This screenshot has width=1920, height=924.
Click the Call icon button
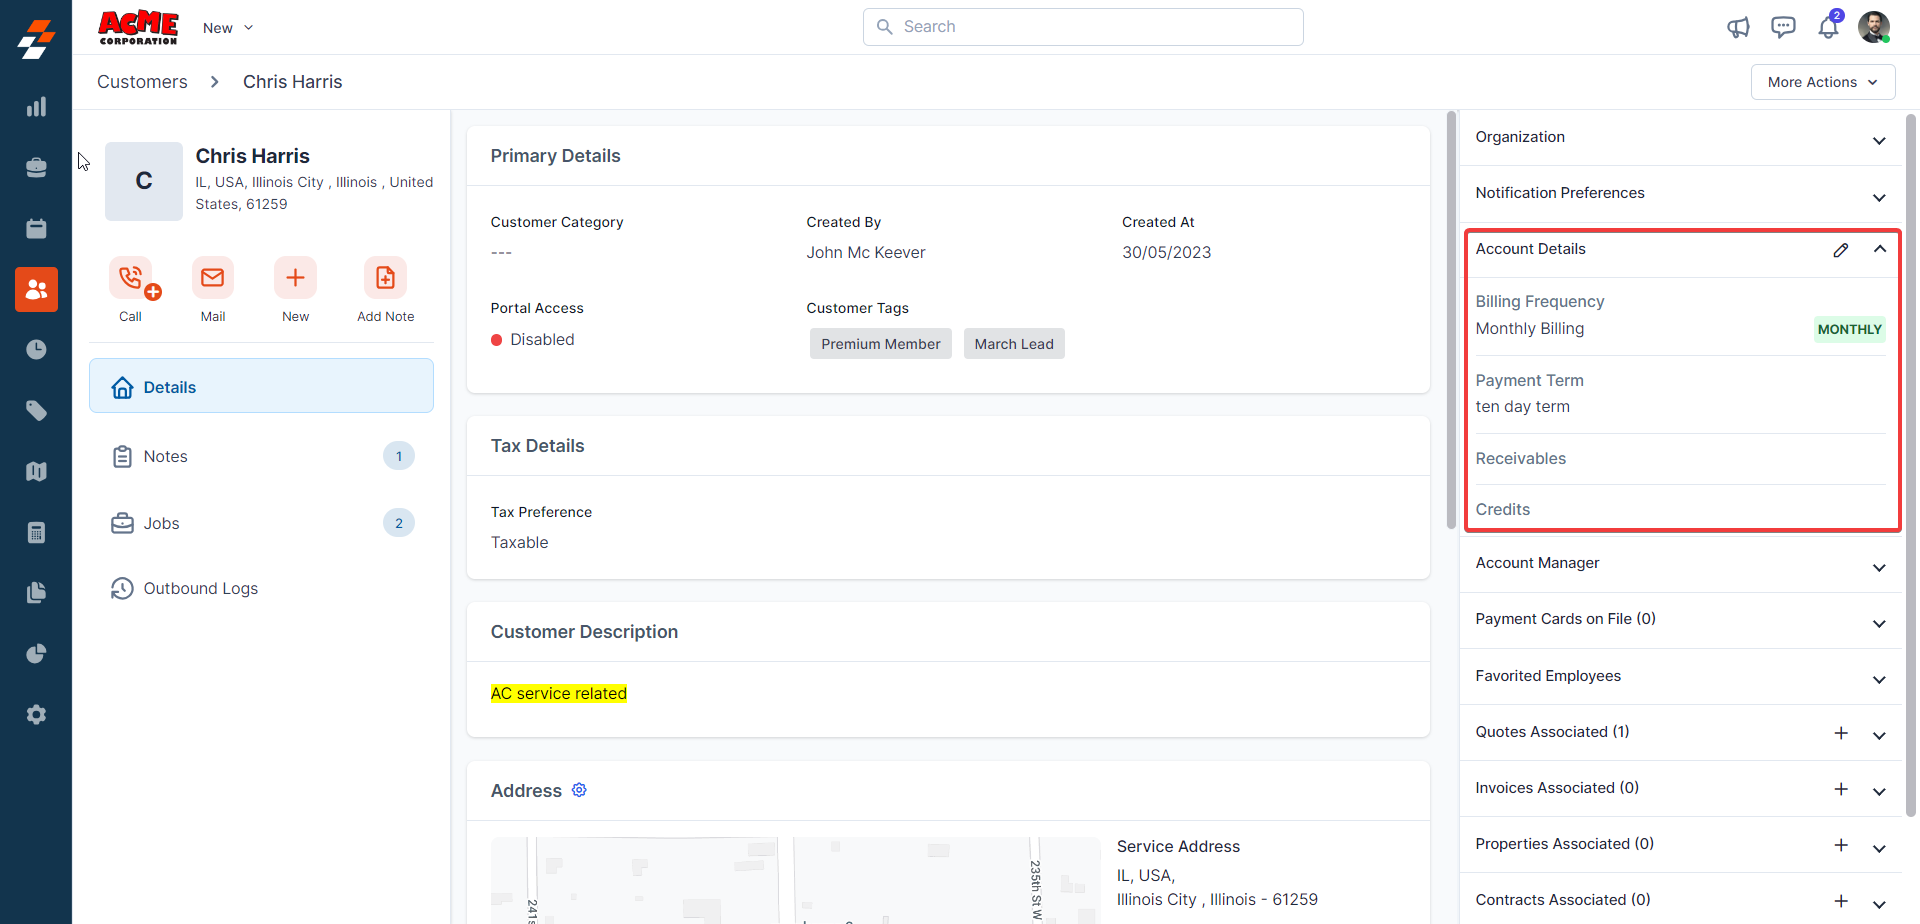click(x=131, y=278)
